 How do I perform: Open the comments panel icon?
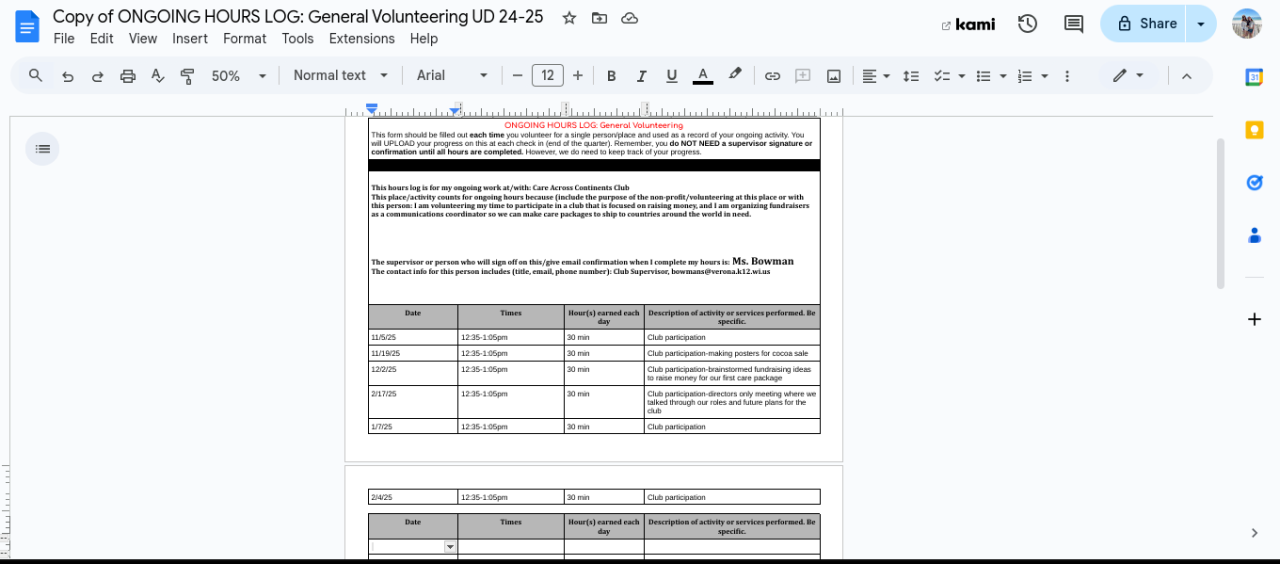(1074, 24)
